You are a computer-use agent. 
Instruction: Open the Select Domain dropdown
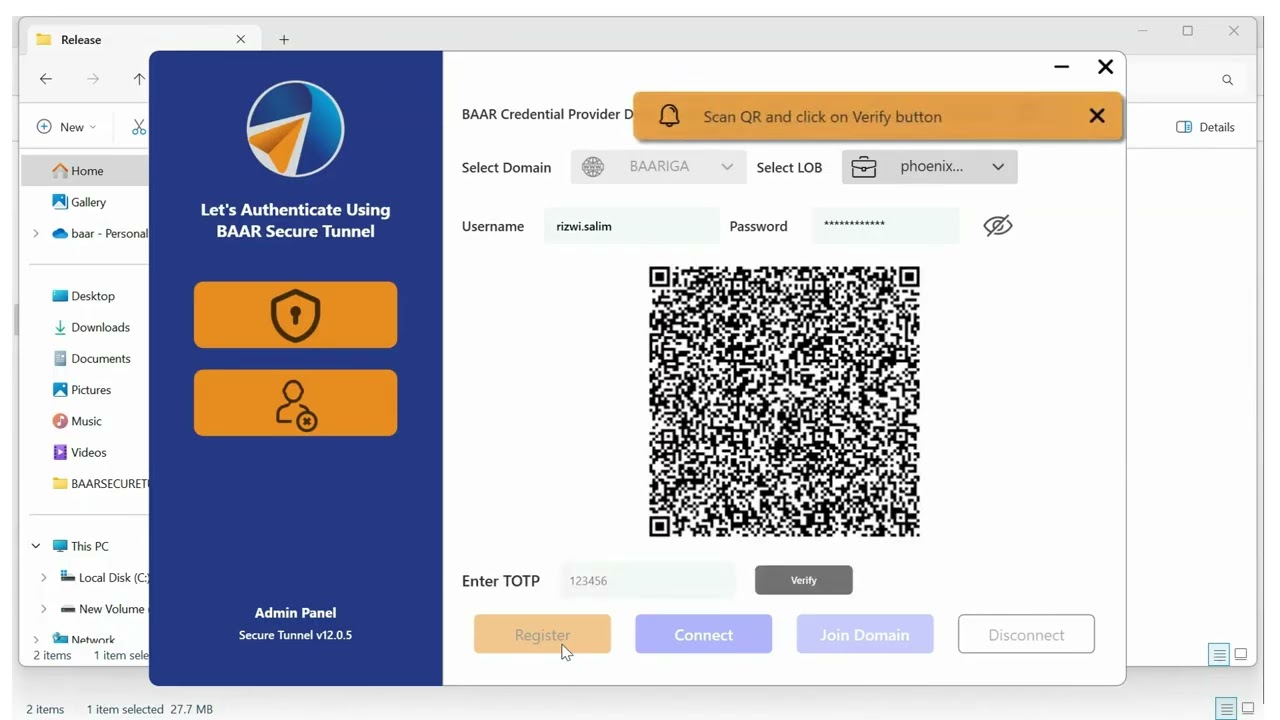tap(658, 167)
